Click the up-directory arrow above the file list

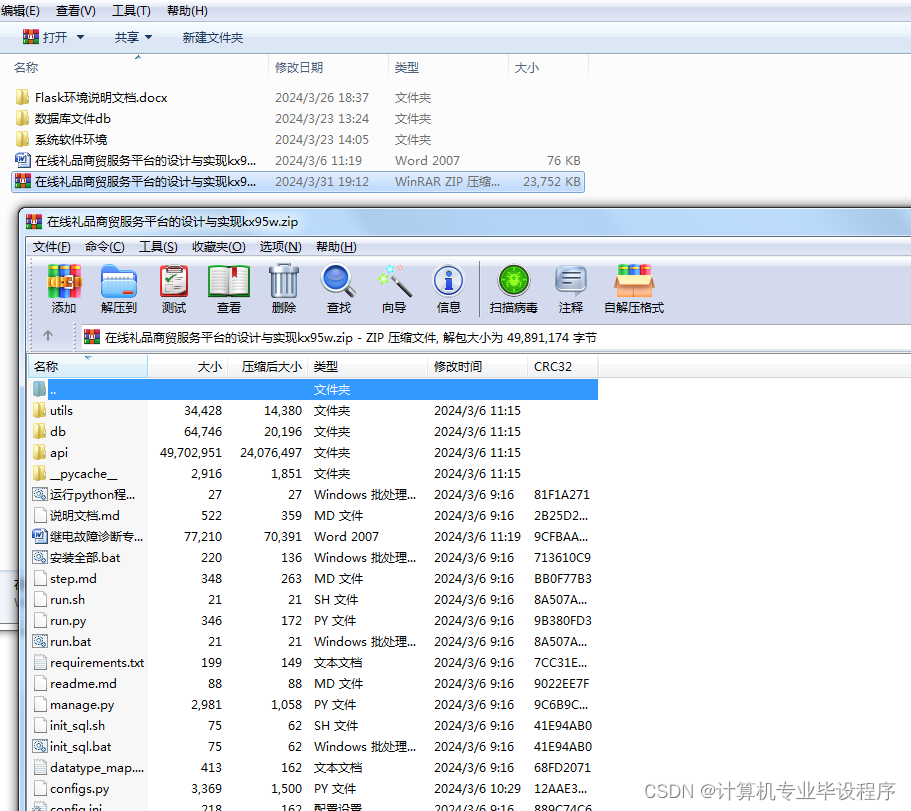point(49,337)
